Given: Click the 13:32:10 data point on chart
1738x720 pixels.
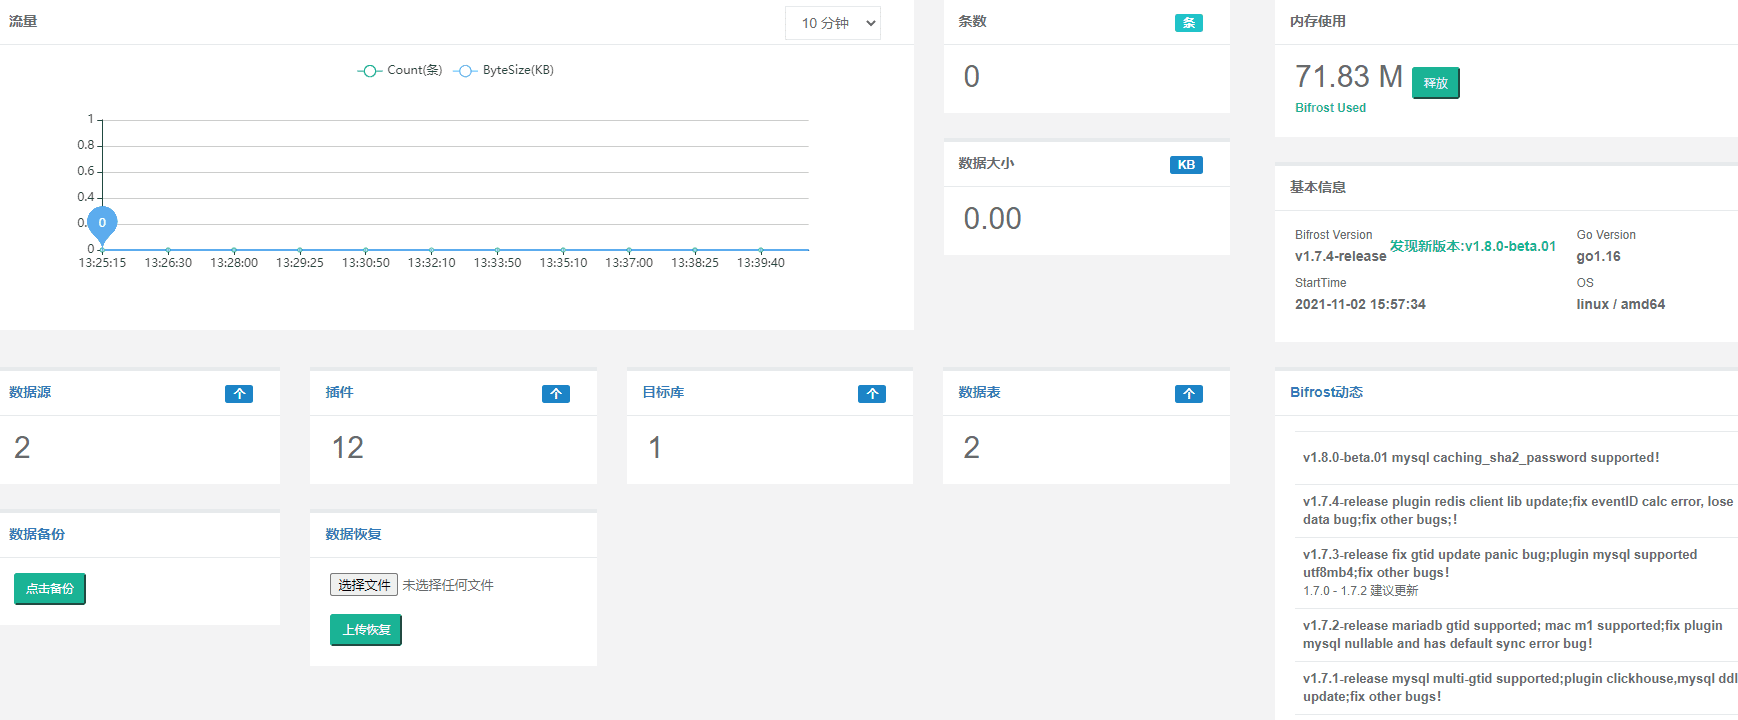Looking at the screenshot, I should pos(431,250).
